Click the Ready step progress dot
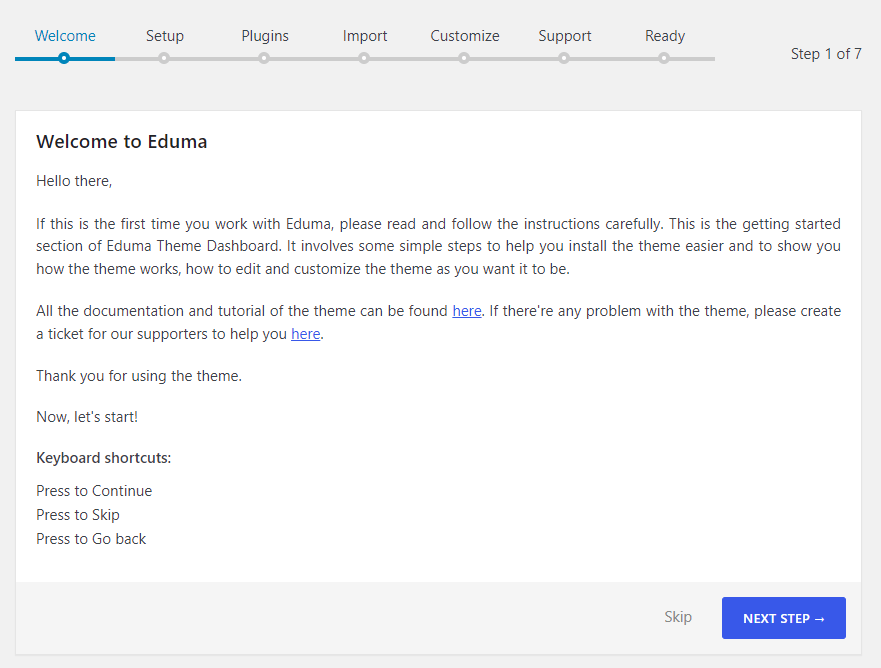 point(664,58)
